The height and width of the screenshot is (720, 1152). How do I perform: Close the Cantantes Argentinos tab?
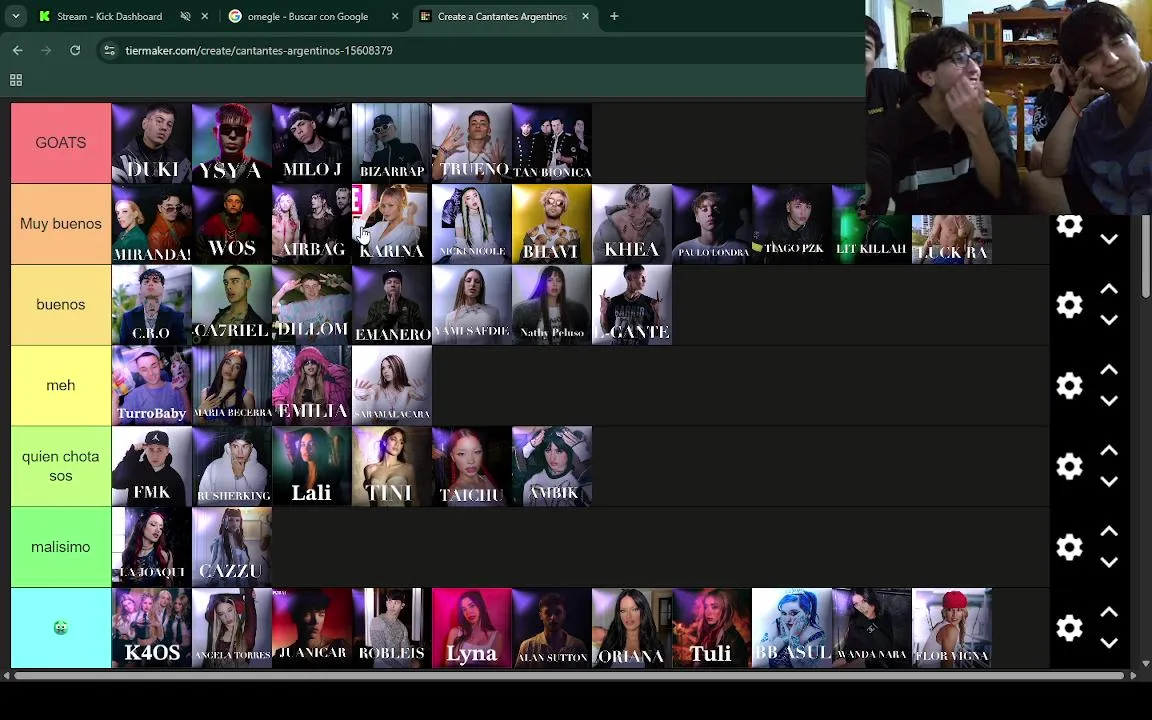586,16
